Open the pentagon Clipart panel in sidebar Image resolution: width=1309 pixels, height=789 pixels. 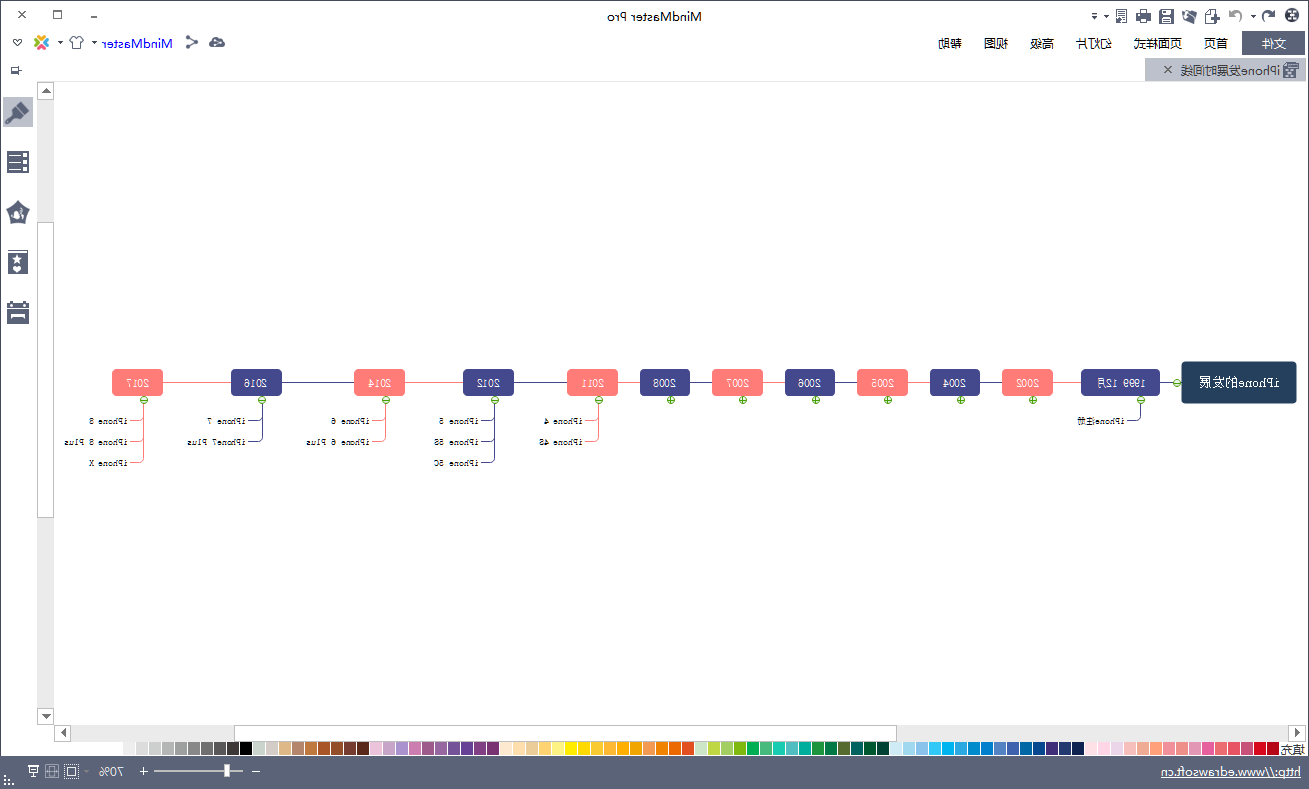tap(18, 212)
